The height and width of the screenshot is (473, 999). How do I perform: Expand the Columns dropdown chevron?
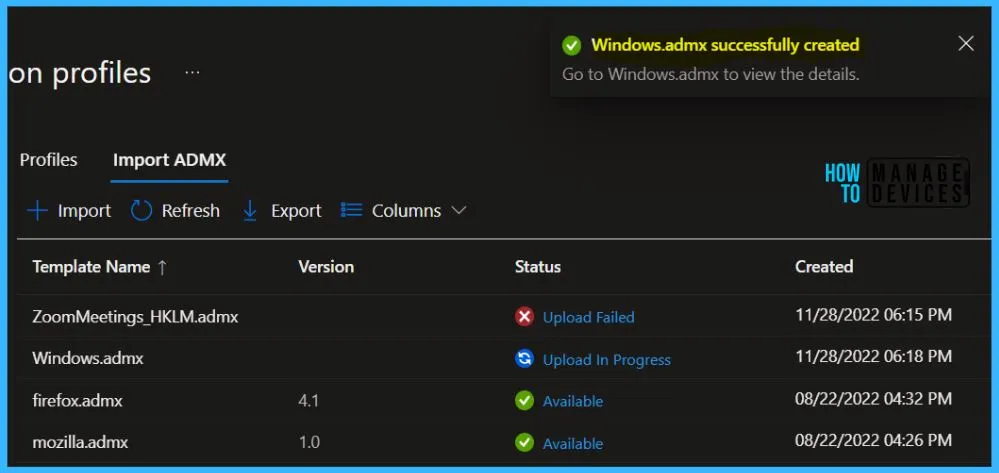point(459,210)
